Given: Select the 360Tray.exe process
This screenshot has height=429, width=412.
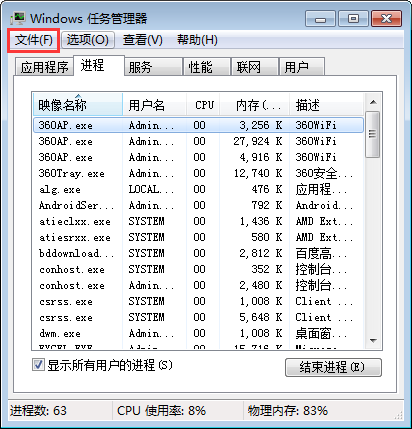Looking at the screenshot, I should [198, 173].
